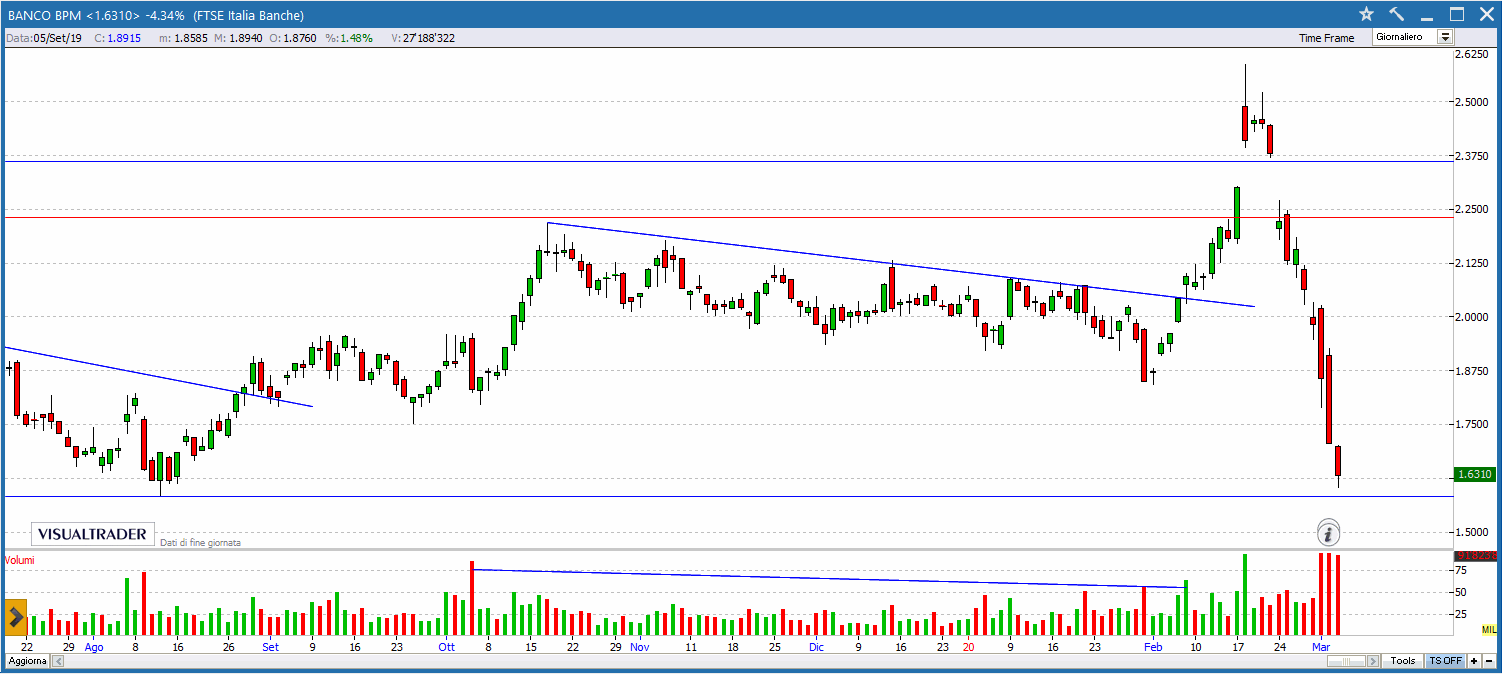Zoom in with the plus button

pos(1474,661)
